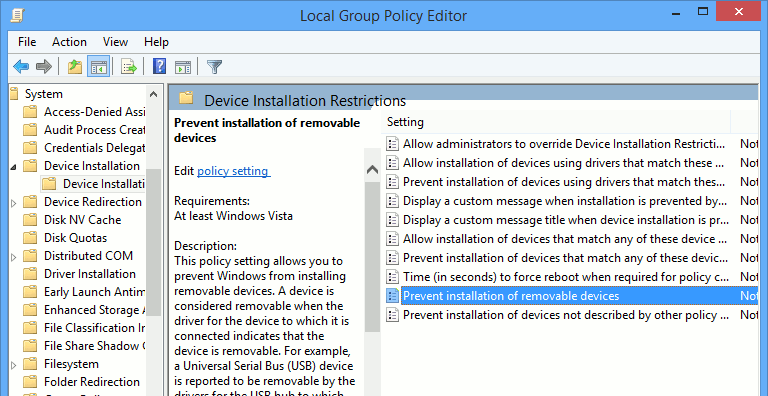Viewport: 768px width, 396px height.
Task: Click the description pane scroll-up arrow
Action: [372, 170]
